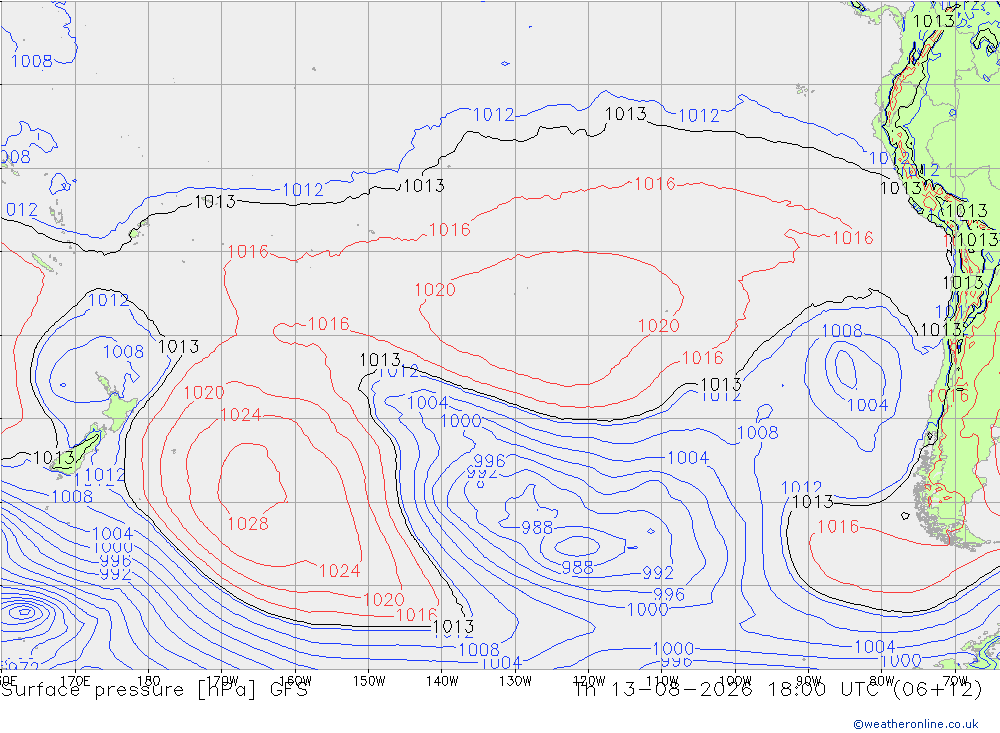Click the 1004 low label off Chile
The width and height of the screenshot is (1000, 733).
coord(867,405)
